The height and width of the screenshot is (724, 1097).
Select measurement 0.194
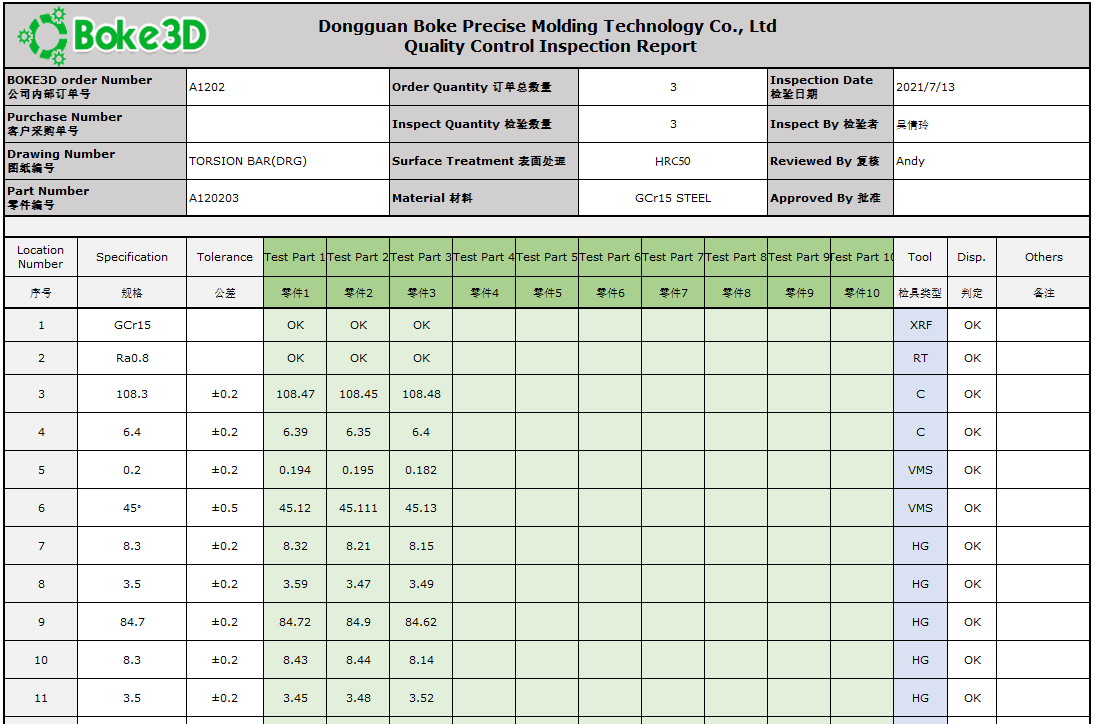point(295,470)
